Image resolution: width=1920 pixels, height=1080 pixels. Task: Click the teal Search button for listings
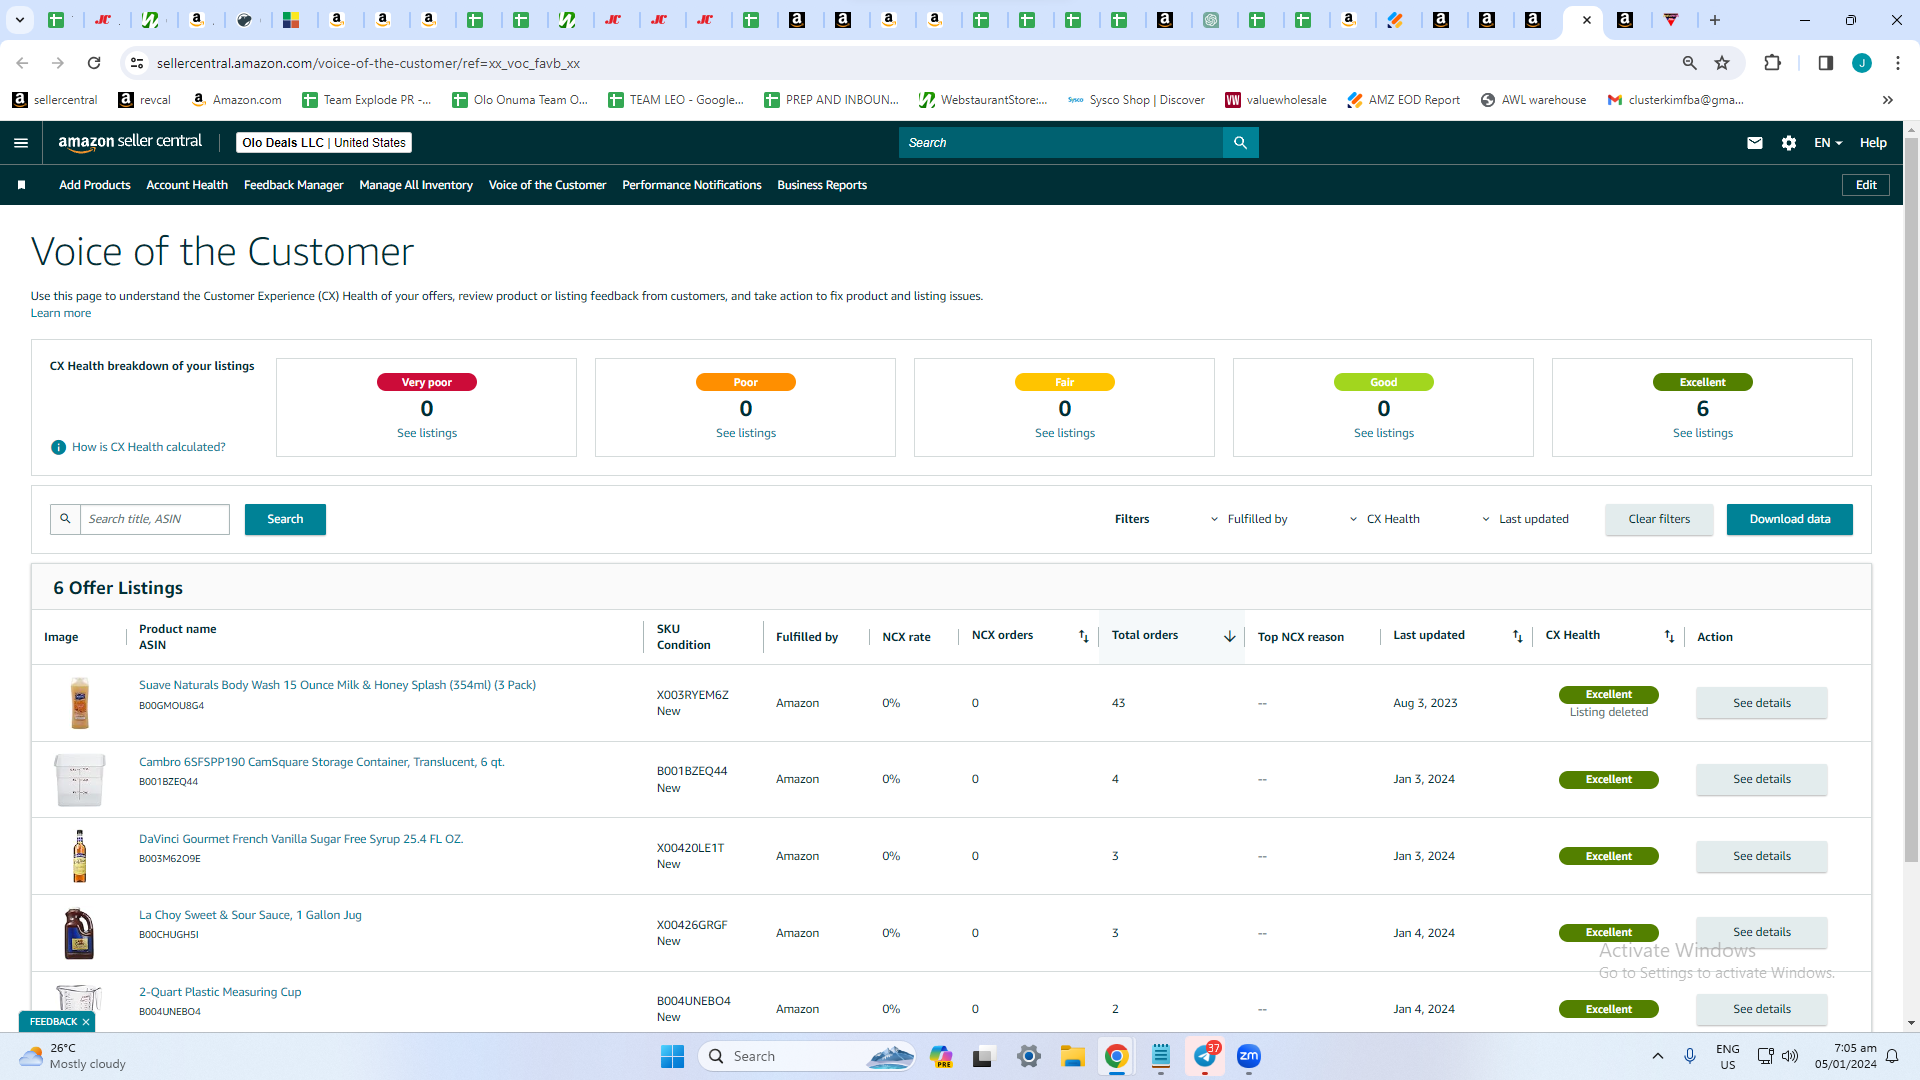click(x=285, y=519)
